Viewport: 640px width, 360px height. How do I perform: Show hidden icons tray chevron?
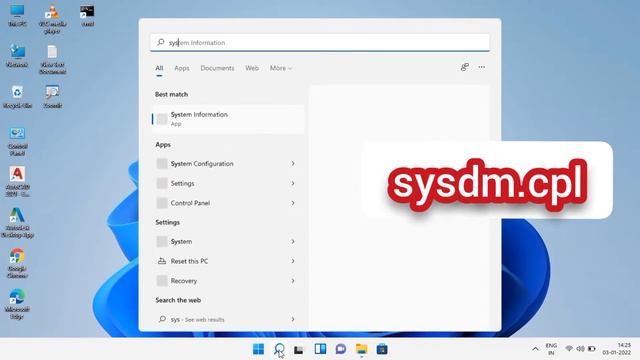point(535,349)
